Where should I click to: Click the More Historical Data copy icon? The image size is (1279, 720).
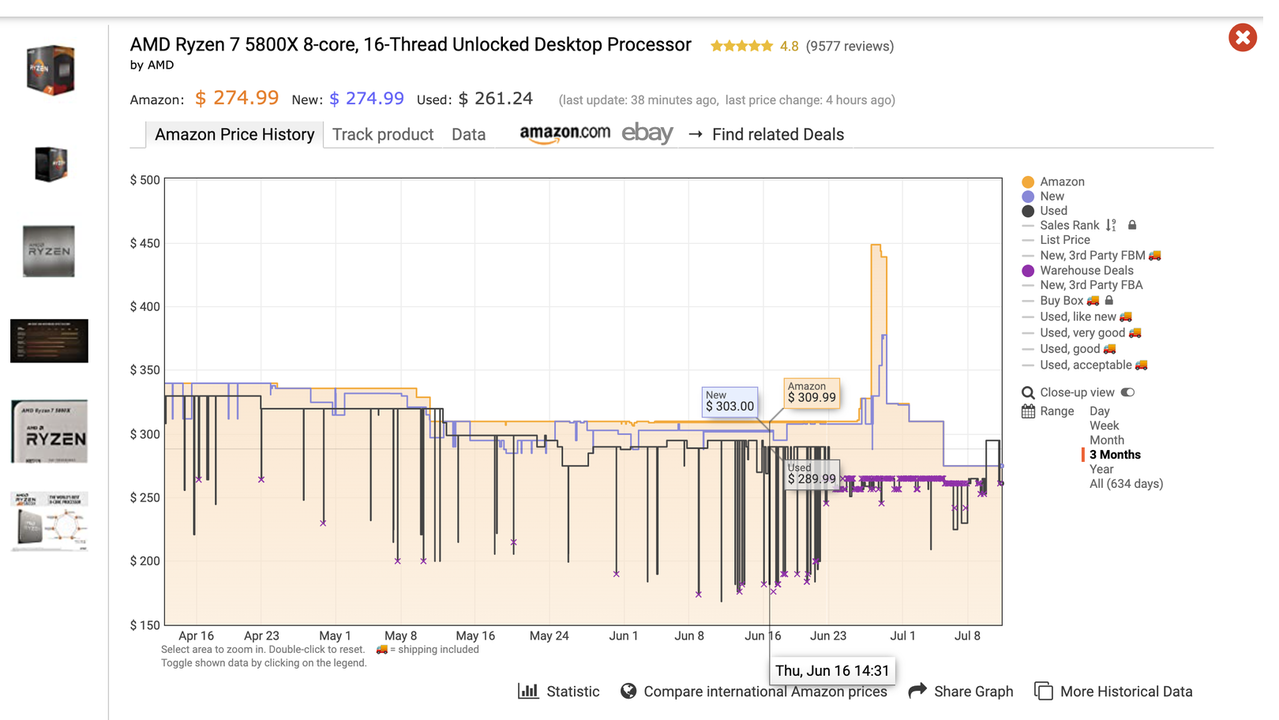(x=1043, y=691)
